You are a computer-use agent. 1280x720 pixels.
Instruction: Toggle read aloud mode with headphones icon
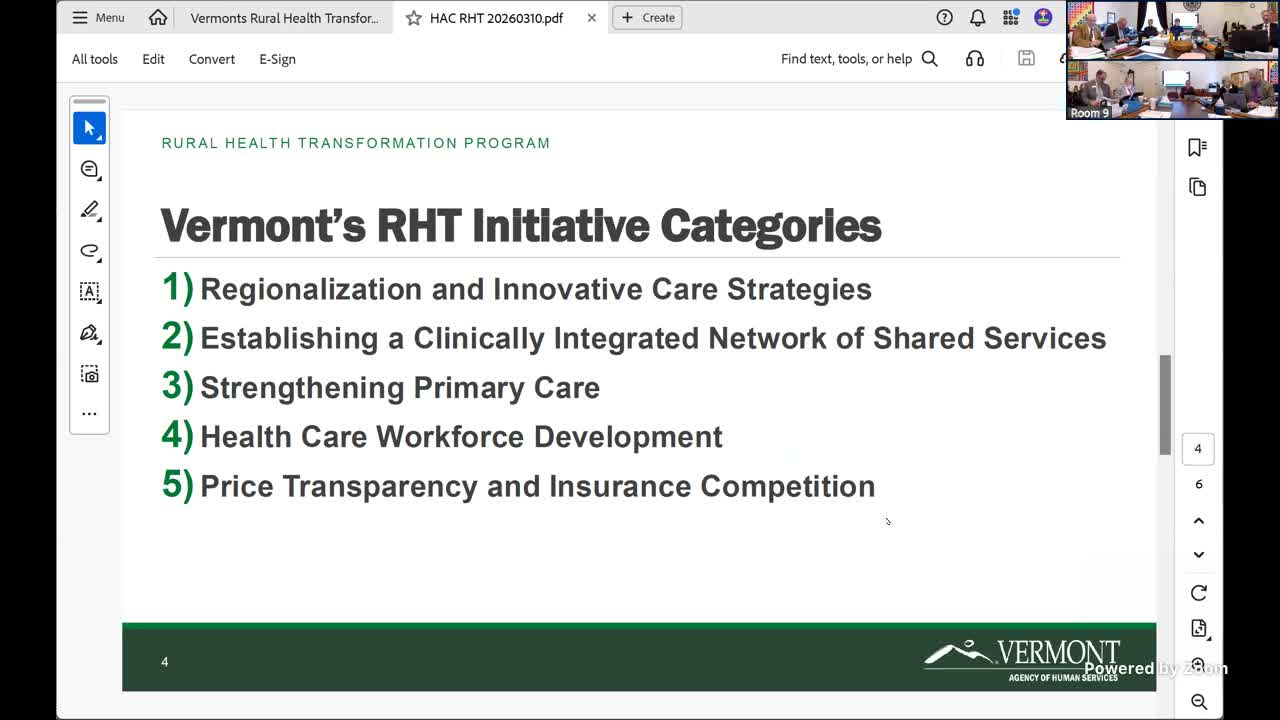pos(974,58)
